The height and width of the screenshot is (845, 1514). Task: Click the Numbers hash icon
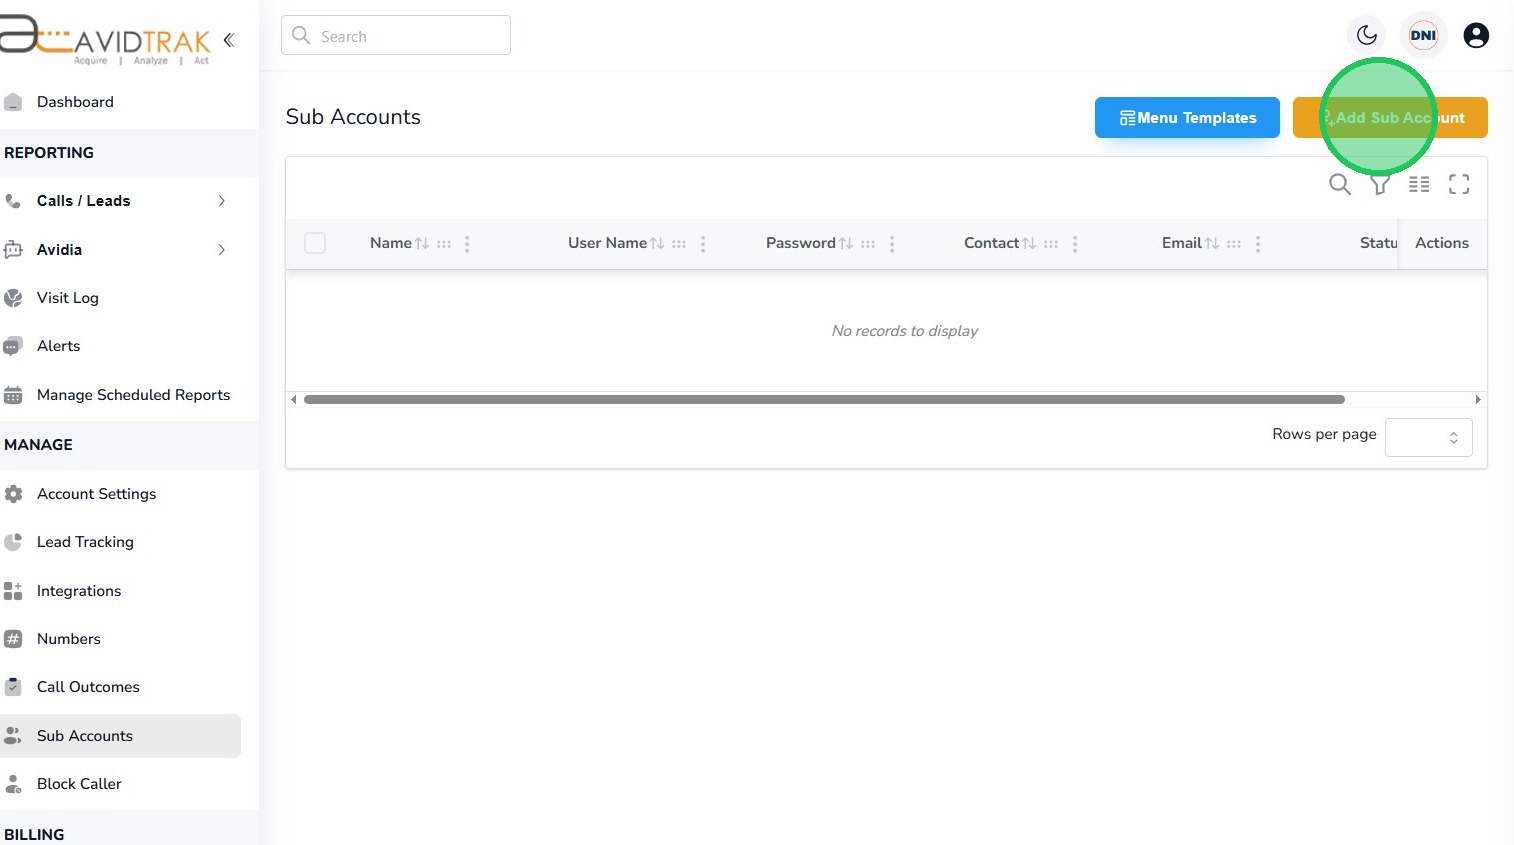tap(13, 639)
